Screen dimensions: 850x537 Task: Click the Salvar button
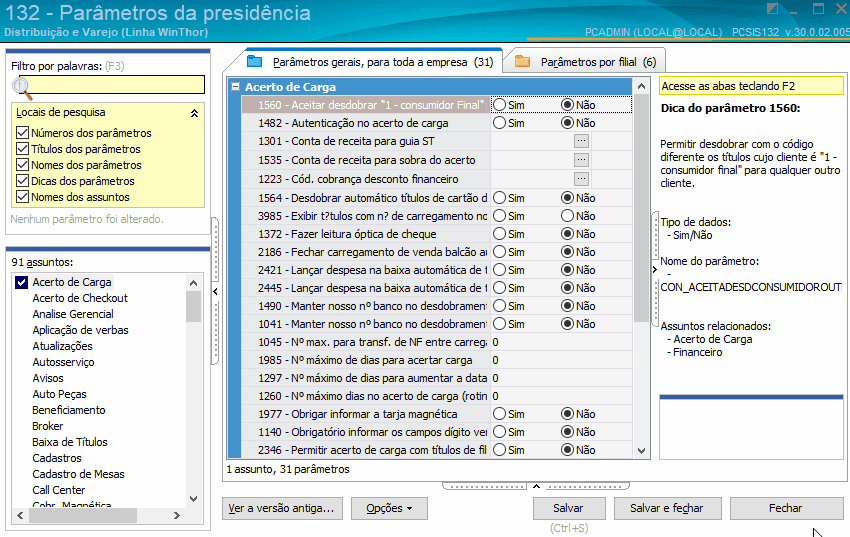tap(569, 508)
